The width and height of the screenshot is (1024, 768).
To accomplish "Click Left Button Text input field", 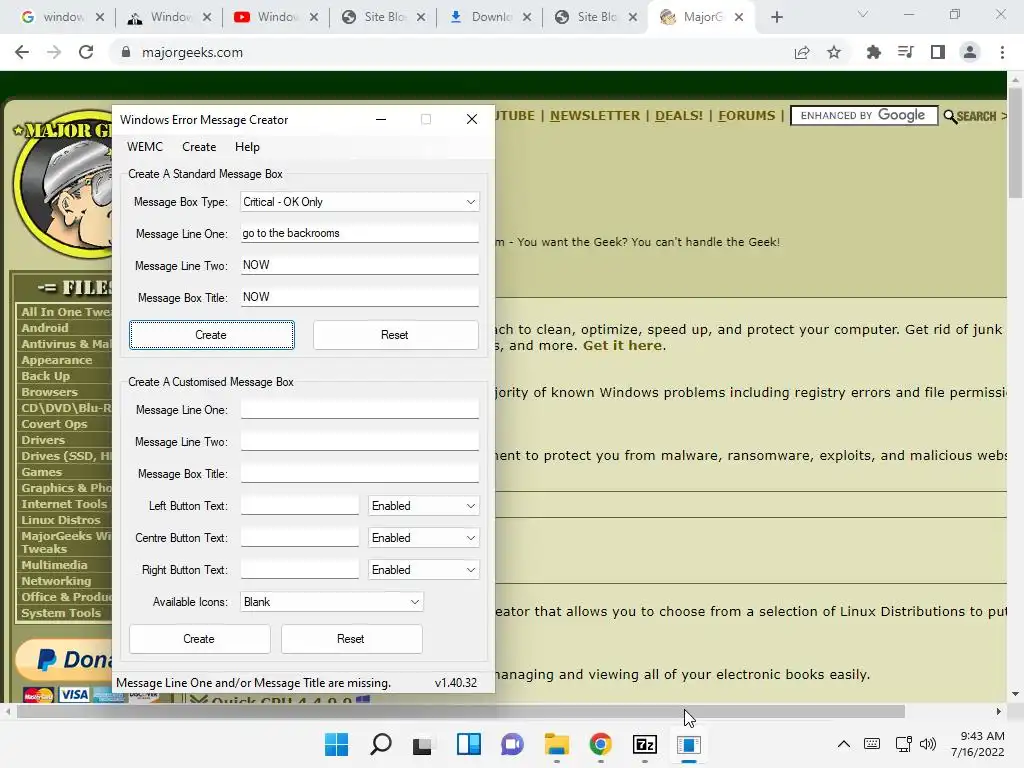I will tap(300, 505).
